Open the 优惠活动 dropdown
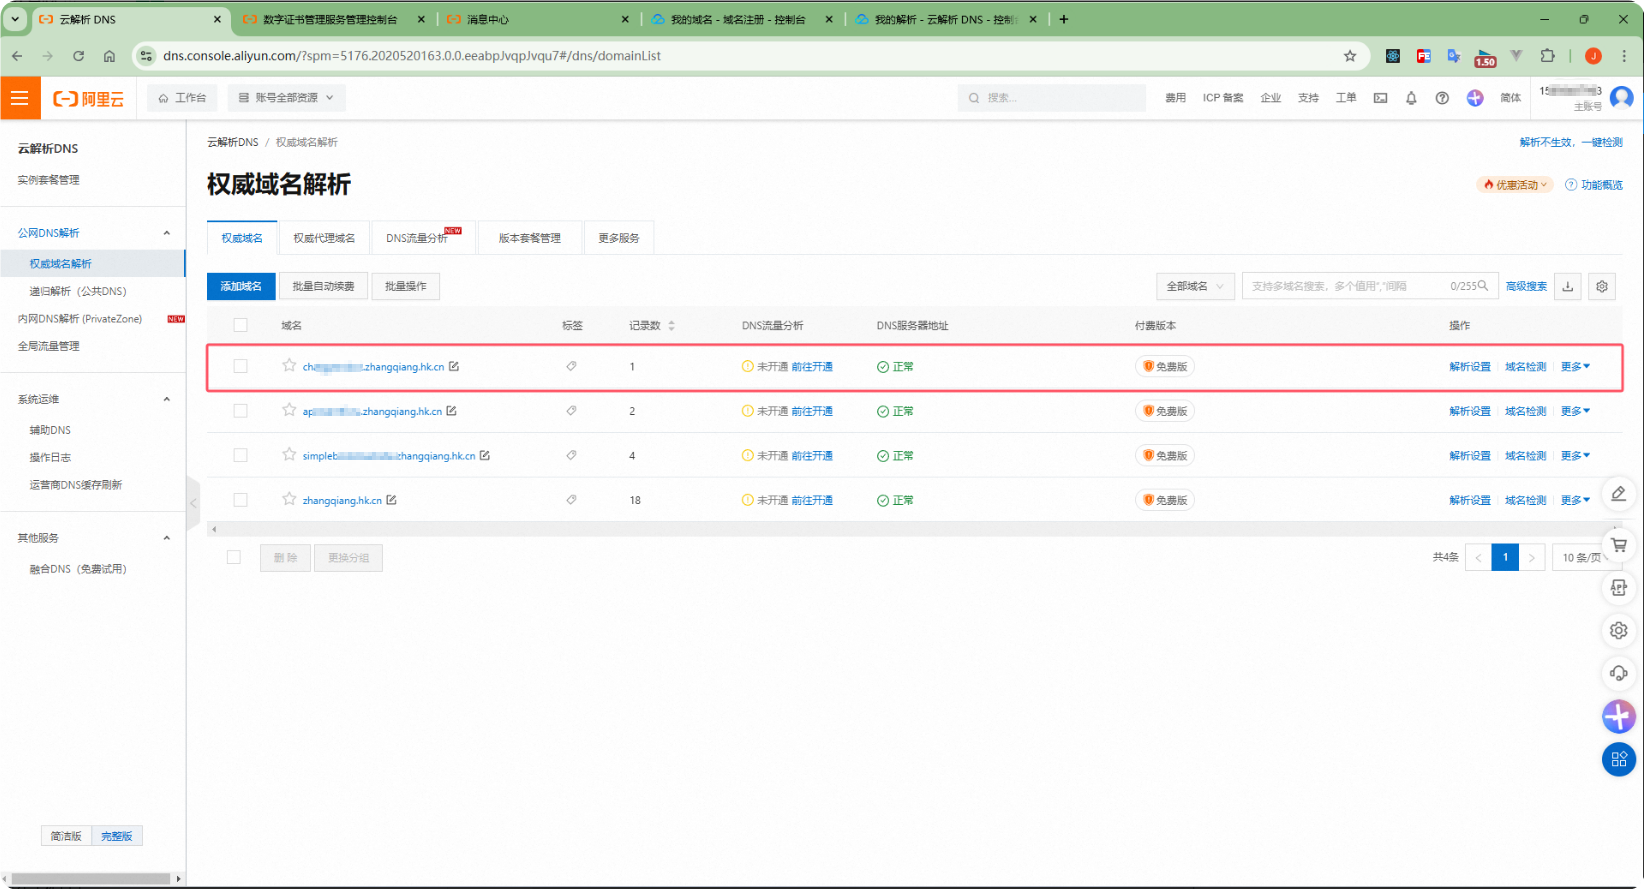 (x=1515, y=185)
